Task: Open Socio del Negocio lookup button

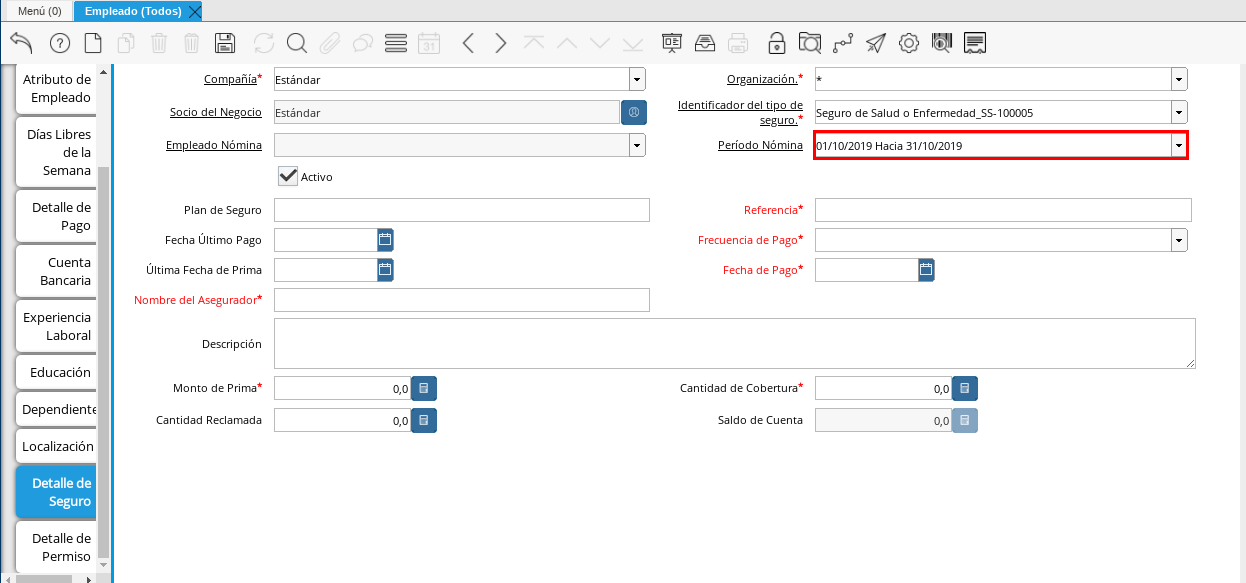Action: point(634,112)
